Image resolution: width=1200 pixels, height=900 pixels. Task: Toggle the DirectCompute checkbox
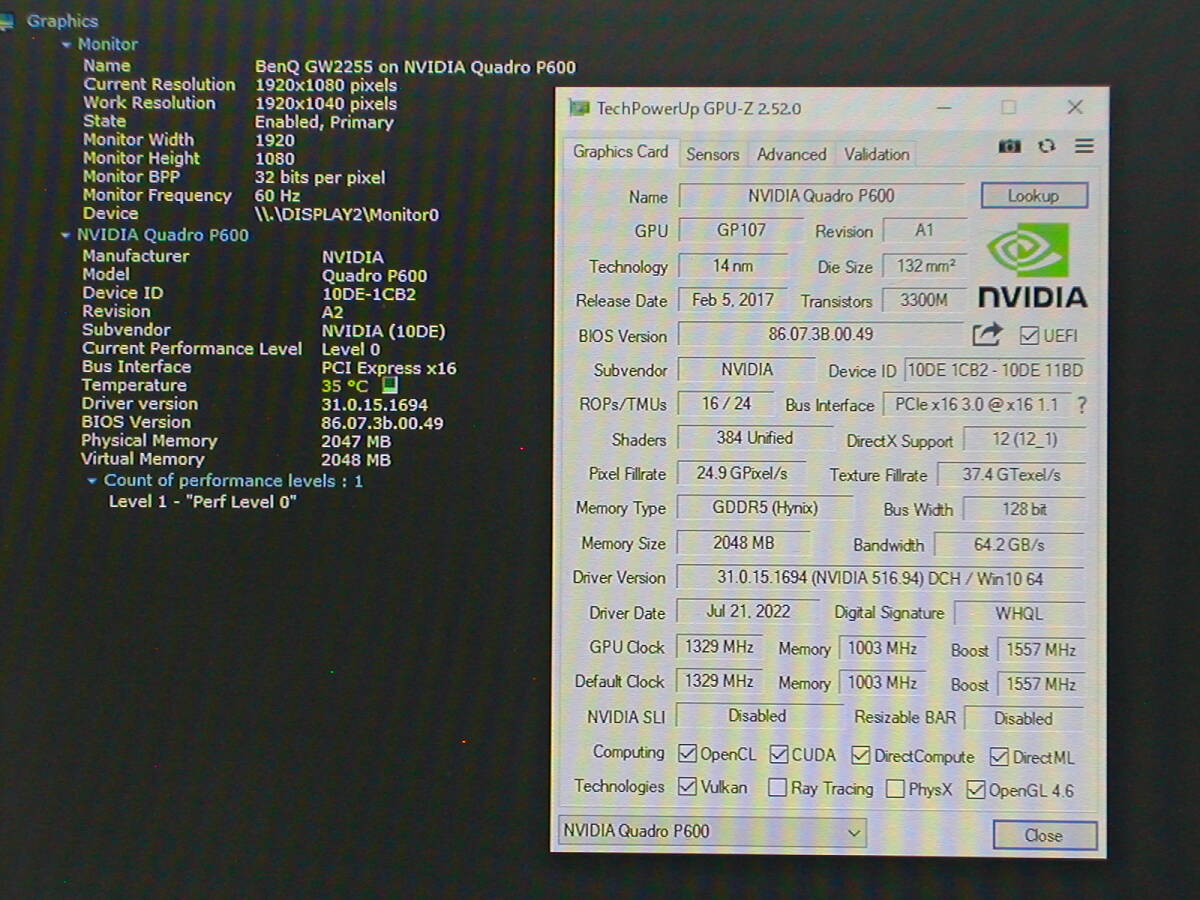click(861, 756)
